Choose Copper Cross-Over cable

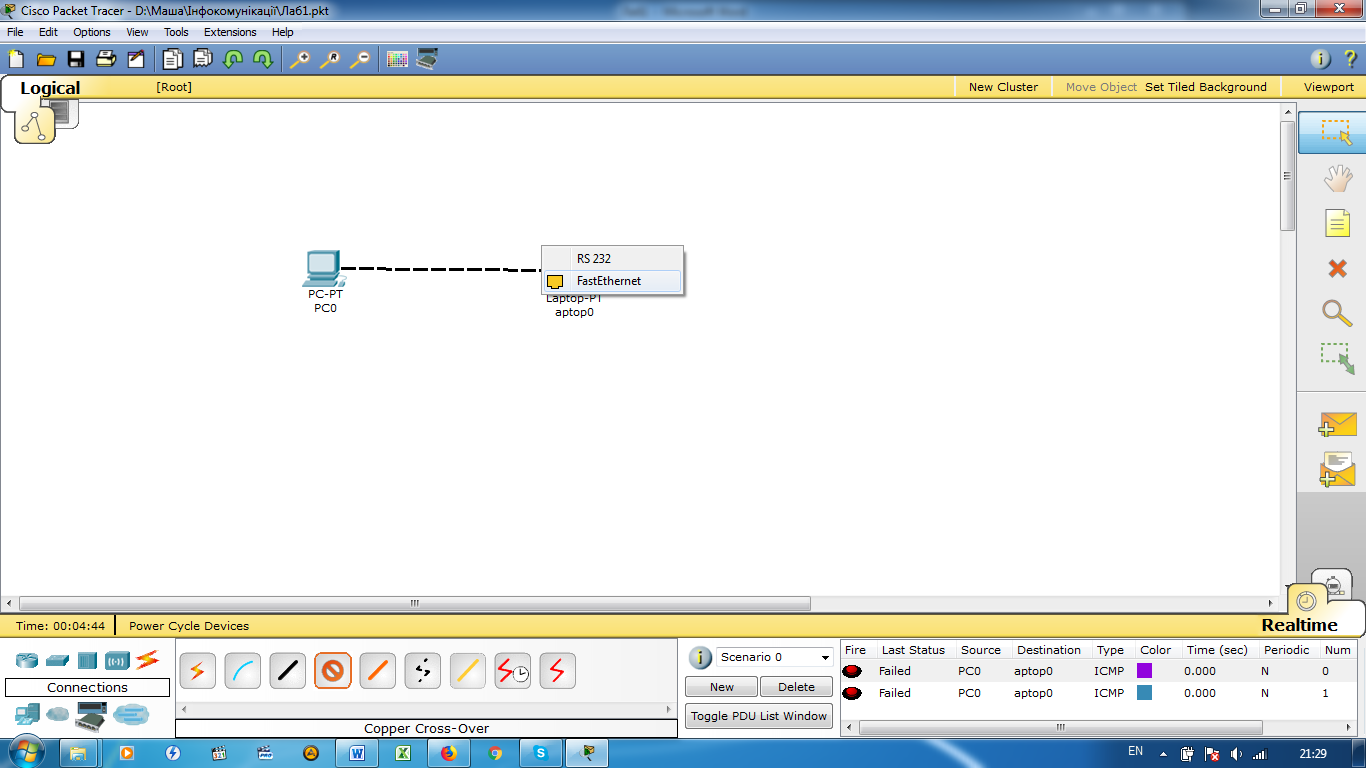coord(333,671)
